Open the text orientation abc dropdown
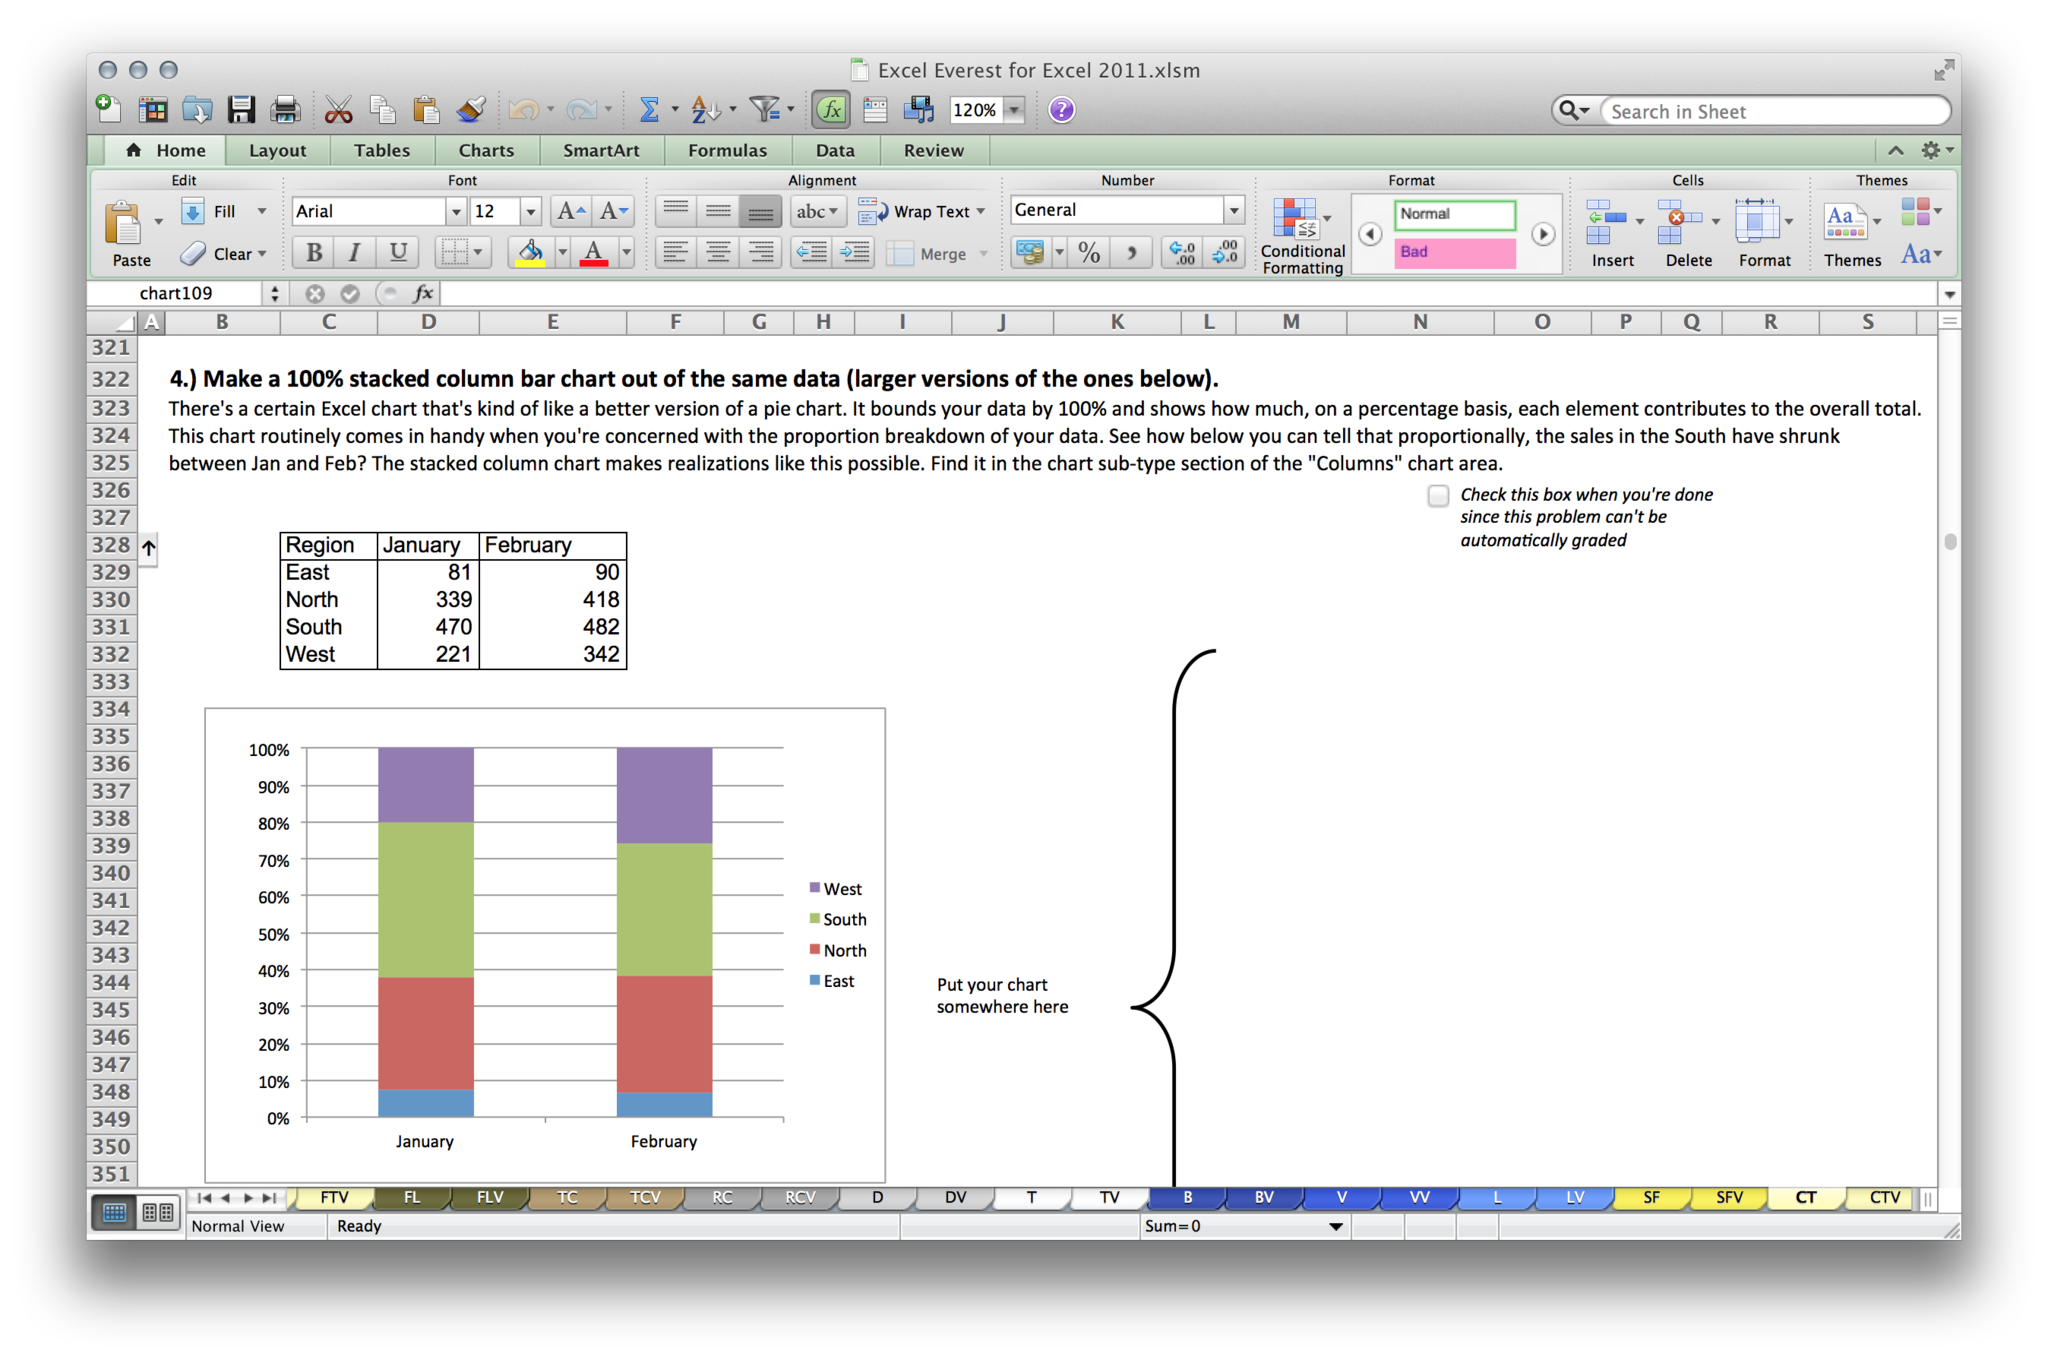This screenshot has width=2048, height=1360. pos(817,211)
